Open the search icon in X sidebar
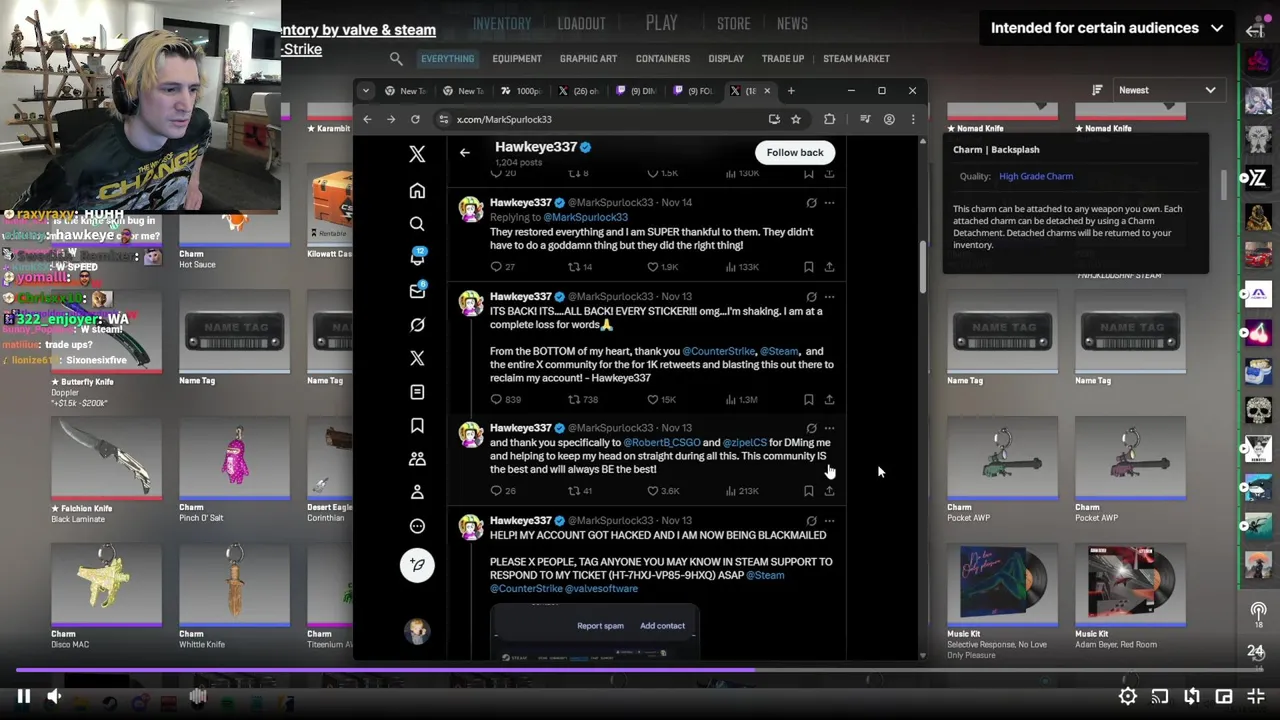 [417, 224]
